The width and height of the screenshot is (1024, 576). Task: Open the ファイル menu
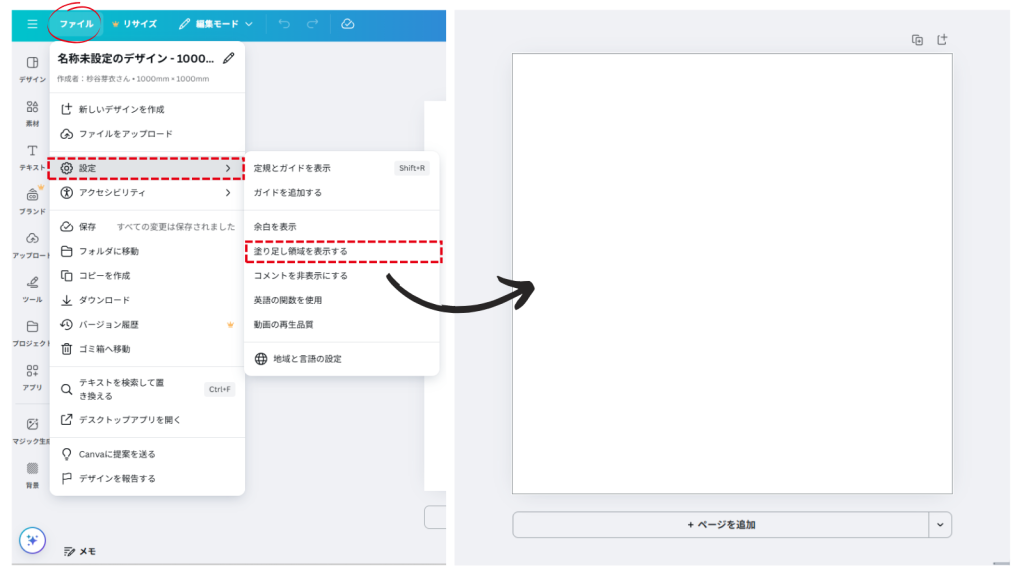pos(76,24)
